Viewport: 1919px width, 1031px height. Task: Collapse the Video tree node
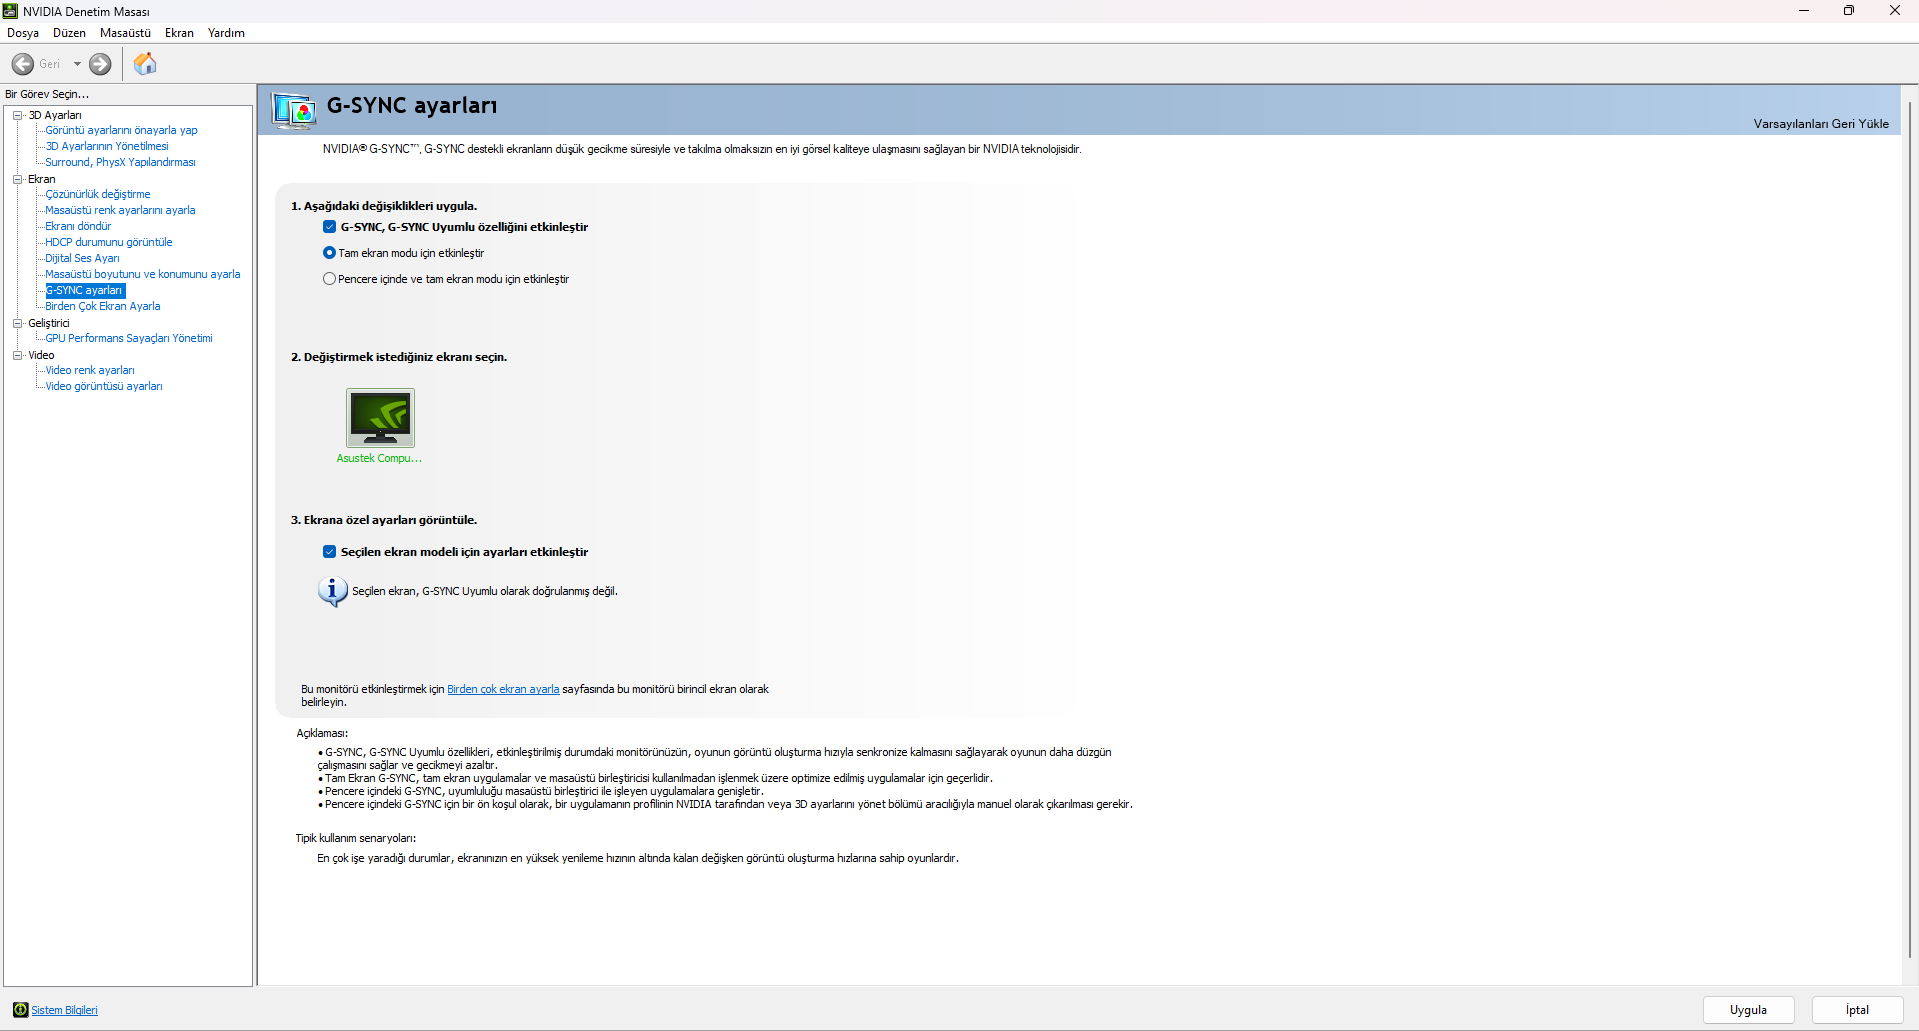(x=17, y=355)
